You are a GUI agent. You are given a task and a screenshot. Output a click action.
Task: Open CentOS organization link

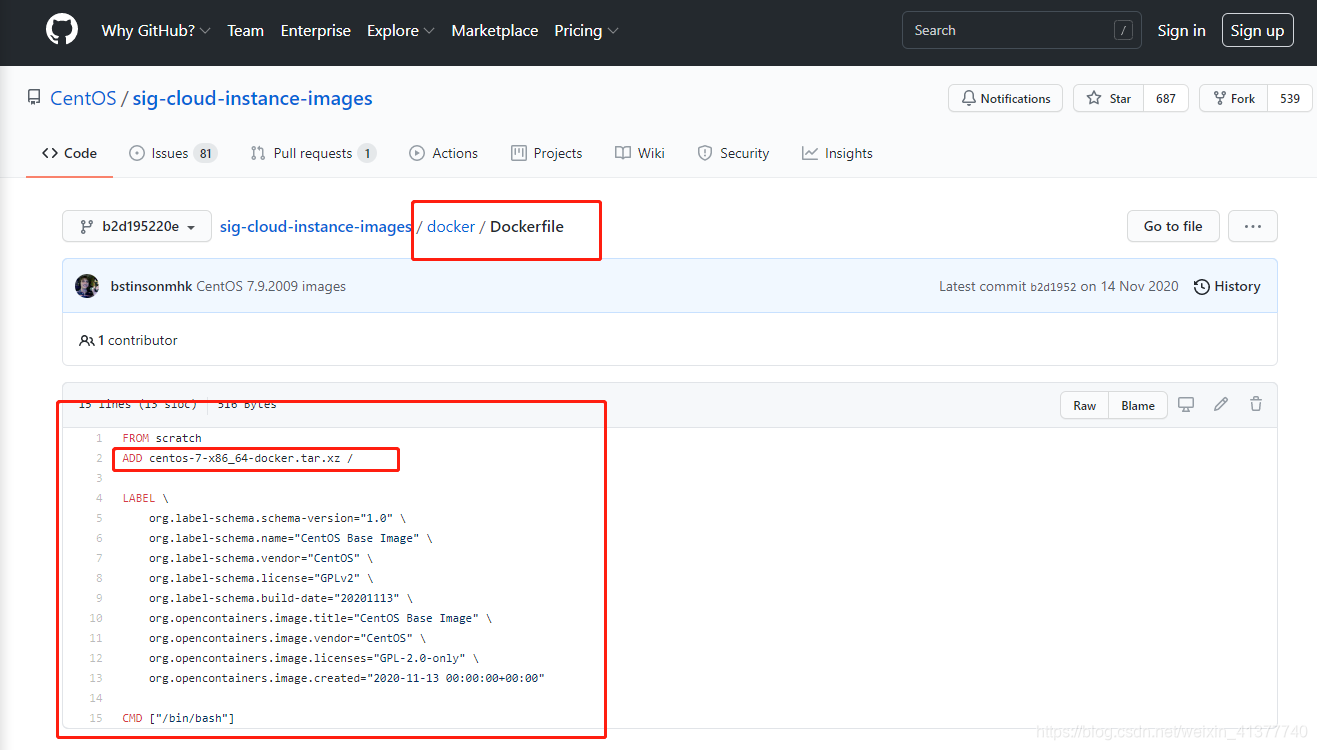(82, 98)
